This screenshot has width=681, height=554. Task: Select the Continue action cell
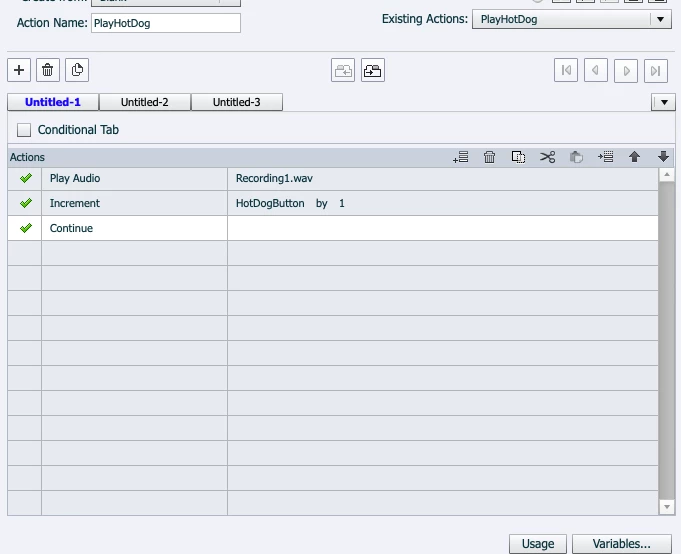click(x=134, y=228)
